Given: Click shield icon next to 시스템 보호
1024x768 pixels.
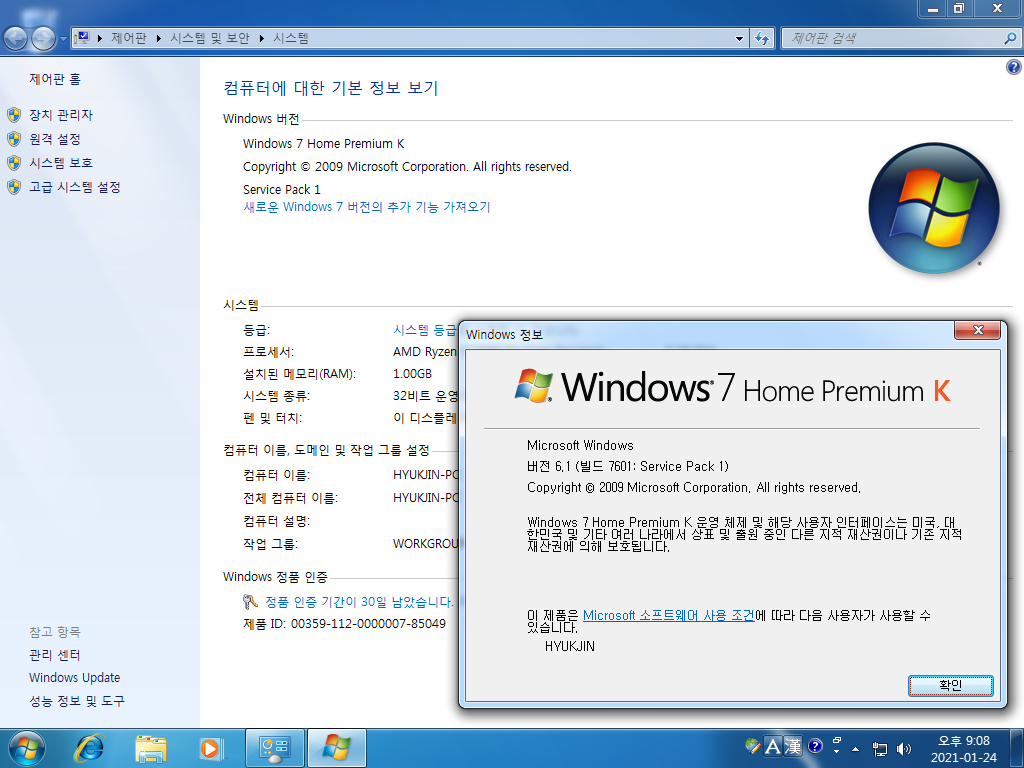Looking at the screenshot, I should [x=14, y=163].
